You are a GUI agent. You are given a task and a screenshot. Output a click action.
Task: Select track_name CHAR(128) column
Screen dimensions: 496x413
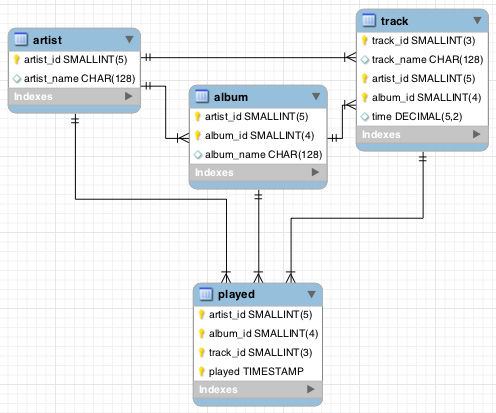coord(428,59)
